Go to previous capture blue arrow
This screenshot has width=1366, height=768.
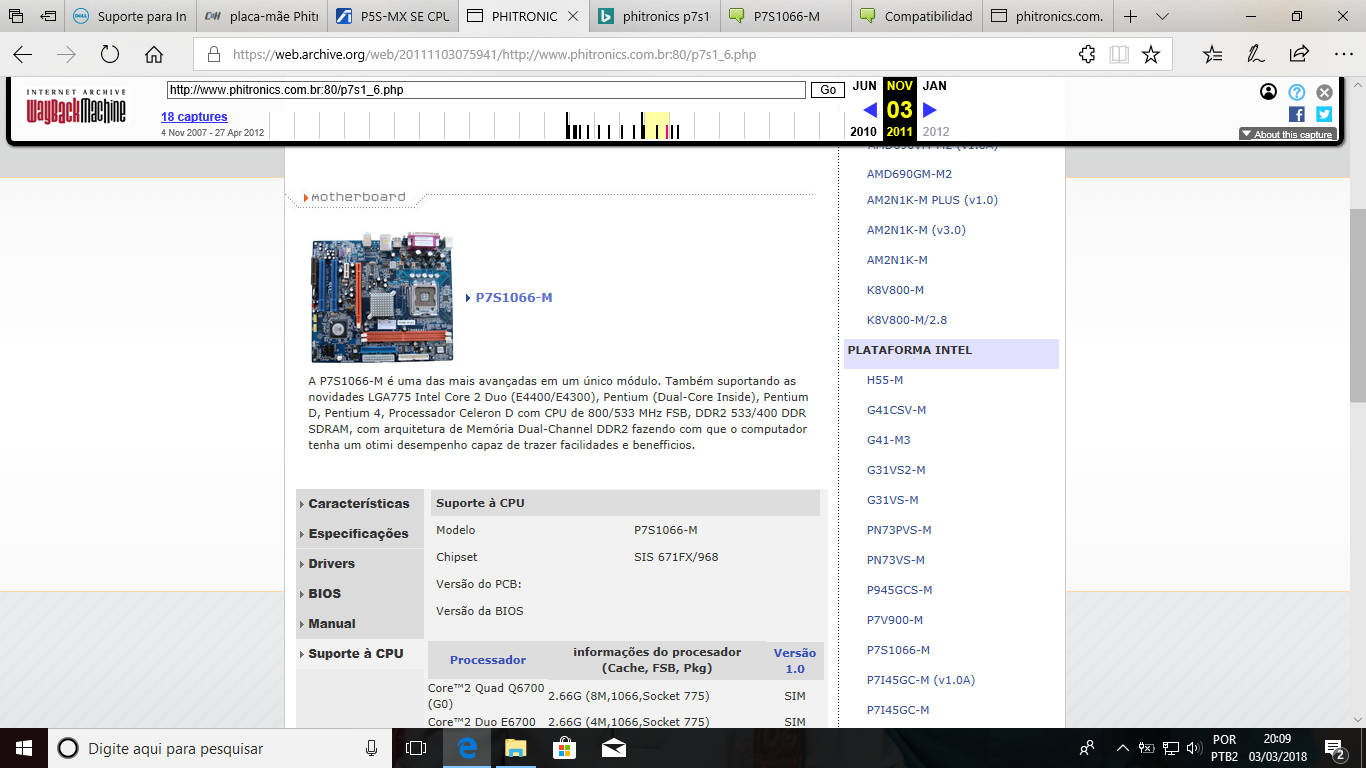870,110
